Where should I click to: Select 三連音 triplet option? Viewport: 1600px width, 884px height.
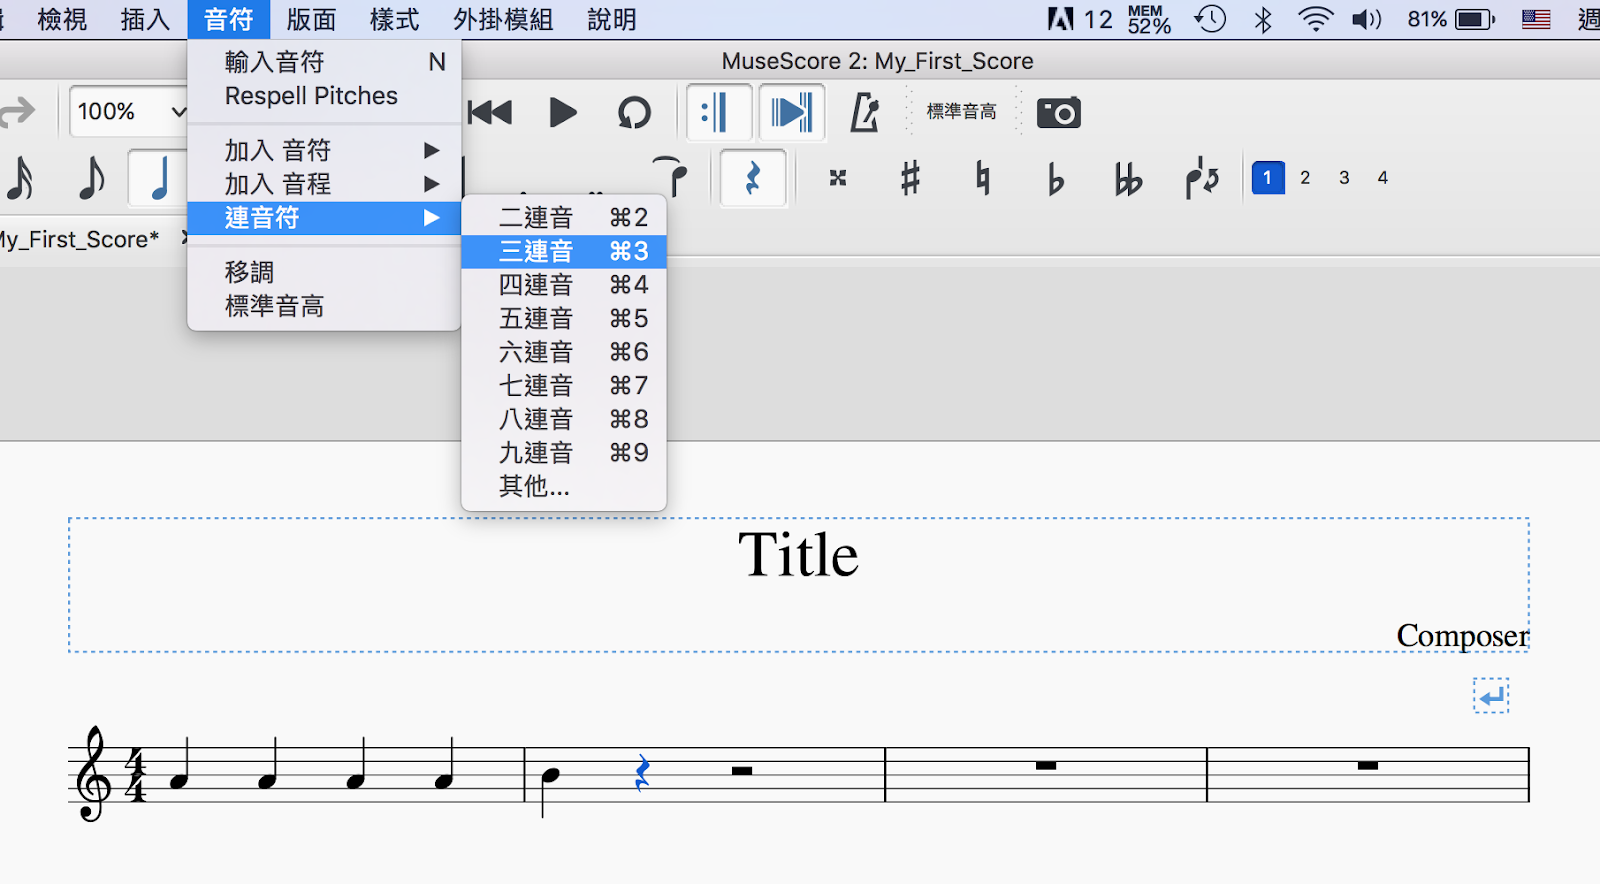tap(564, 251)
